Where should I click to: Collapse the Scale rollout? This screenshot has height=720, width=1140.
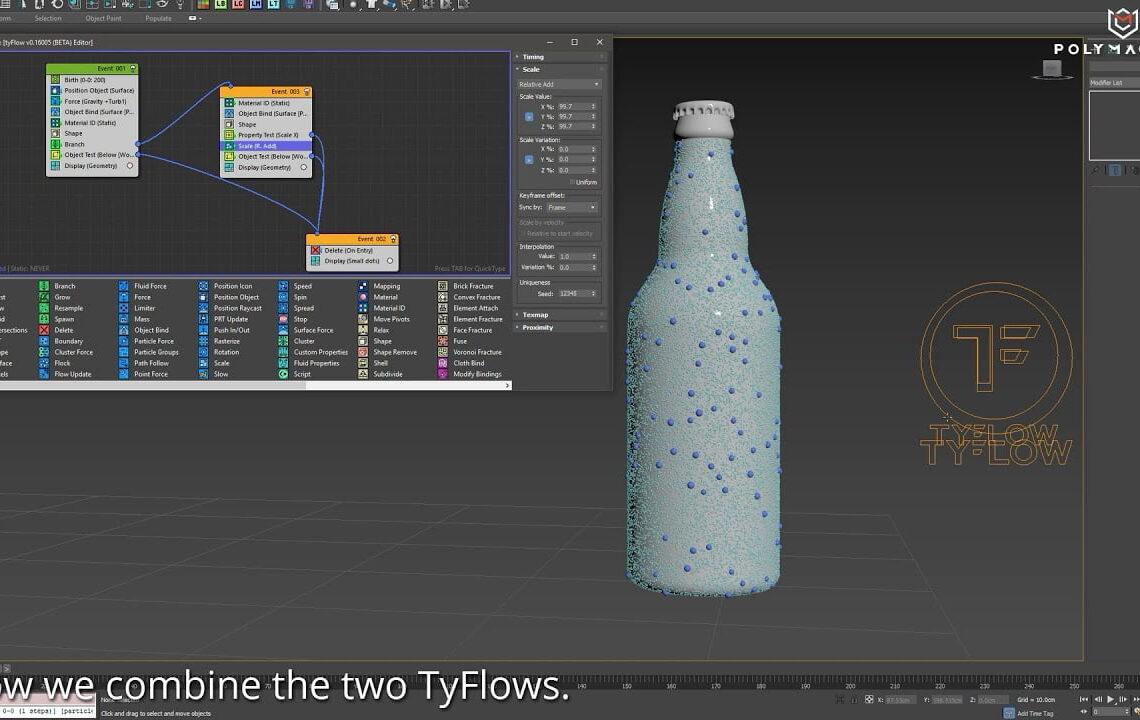[560, 69]
